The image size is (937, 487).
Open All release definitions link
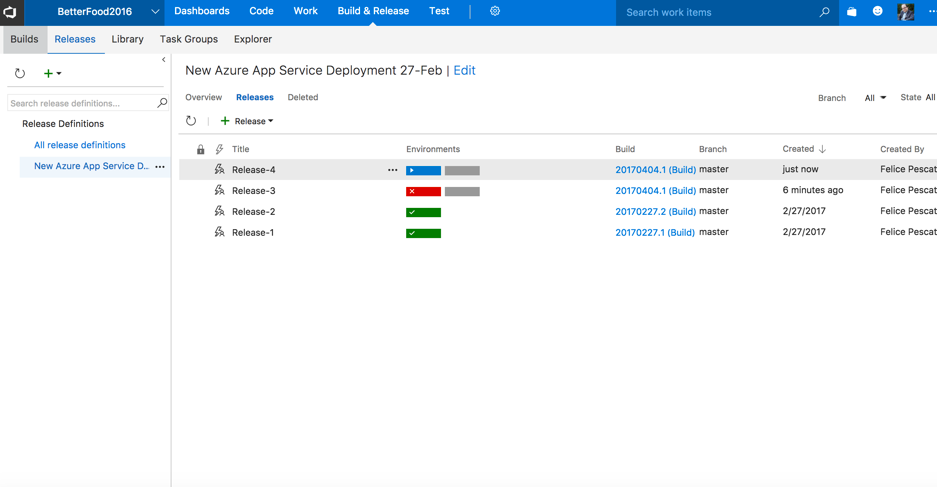pyautogui.click(x=79, y=145)
